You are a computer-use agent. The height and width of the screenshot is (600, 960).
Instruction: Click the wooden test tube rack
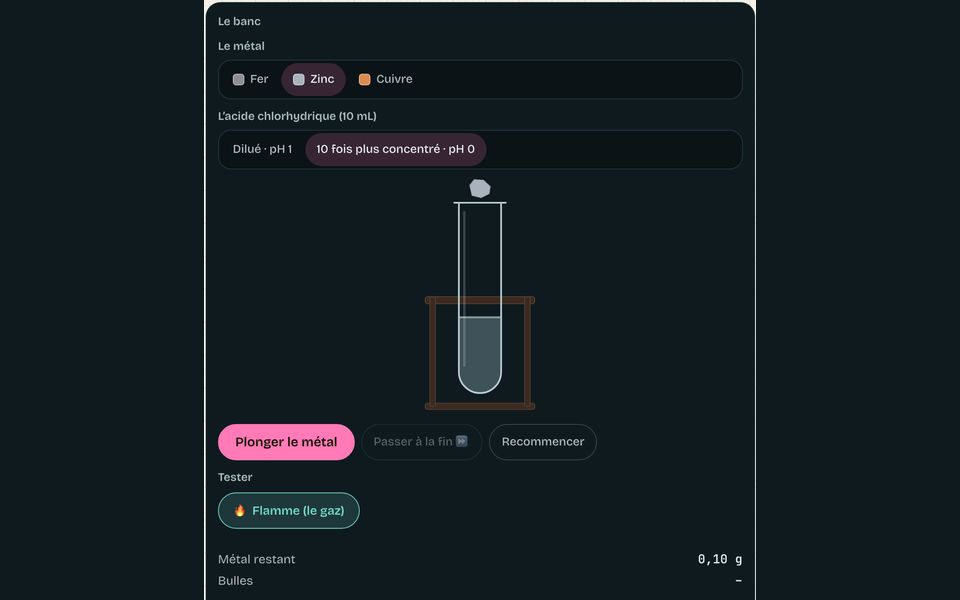pyautogui.click(x=480, y=353)
